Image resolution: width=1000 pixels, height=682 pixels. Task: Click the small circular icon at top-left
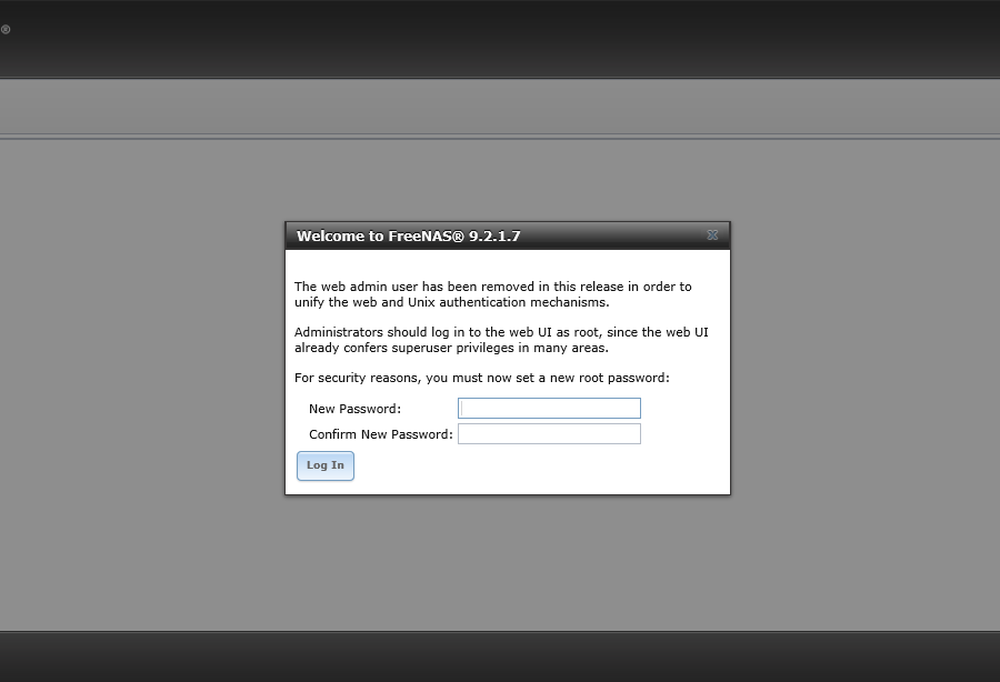5,29
